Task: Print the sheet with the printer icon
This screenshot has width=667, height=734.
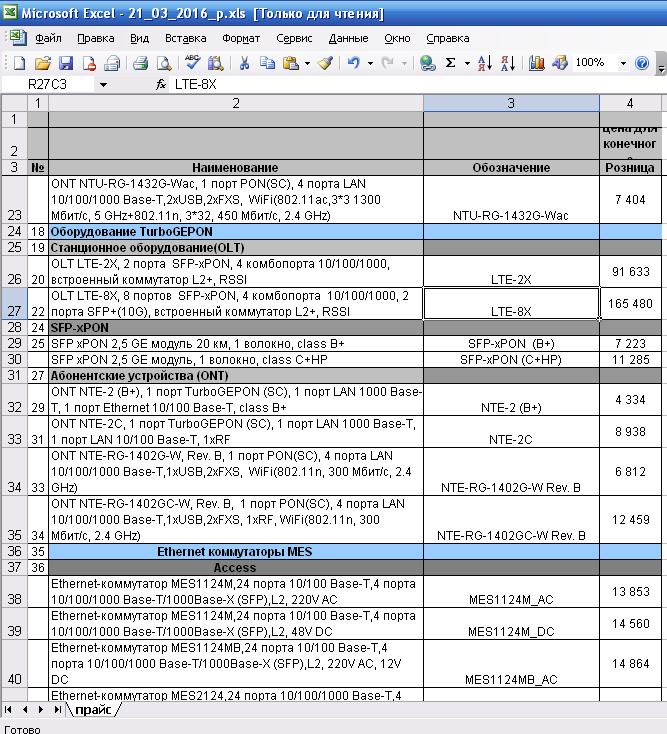Action: [x=140, y=63]
